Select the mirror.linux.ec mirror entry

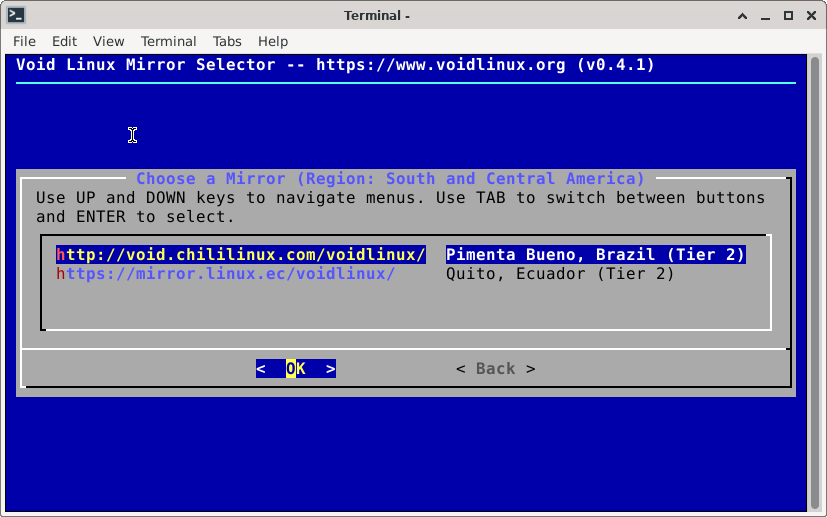point(225,274)
